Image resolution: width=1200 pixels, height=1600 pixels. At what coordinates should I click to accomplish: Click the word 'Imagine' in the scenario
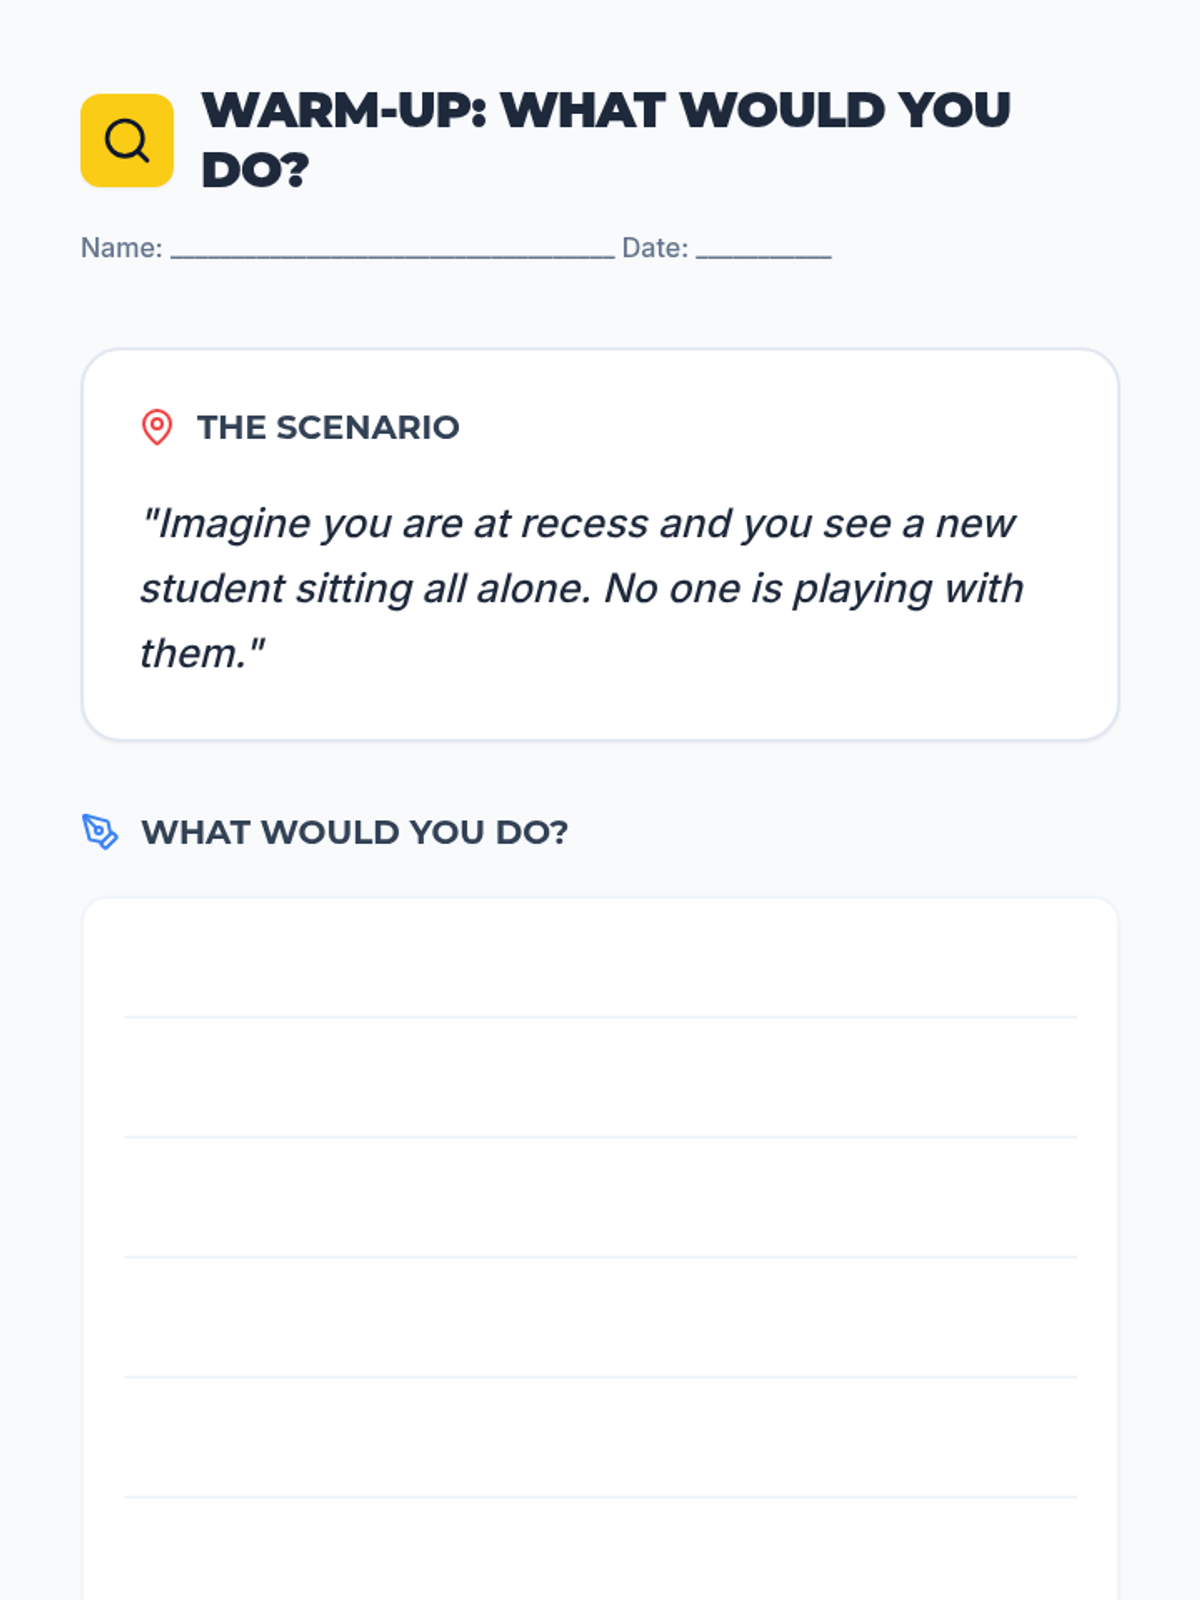point(235,524)
